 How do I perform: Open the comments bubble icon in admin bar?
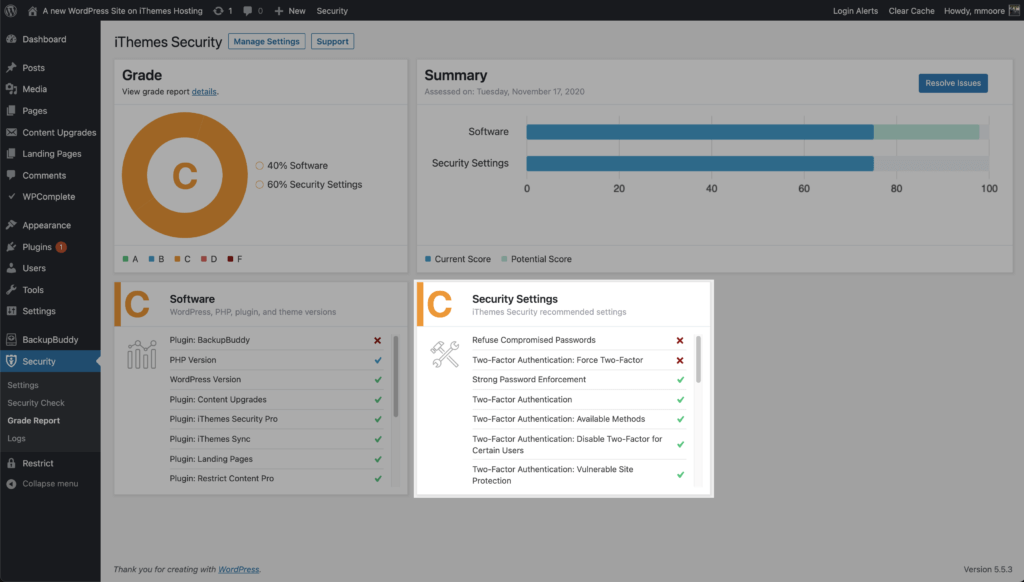pyautogui.click(x=248, y=10)
